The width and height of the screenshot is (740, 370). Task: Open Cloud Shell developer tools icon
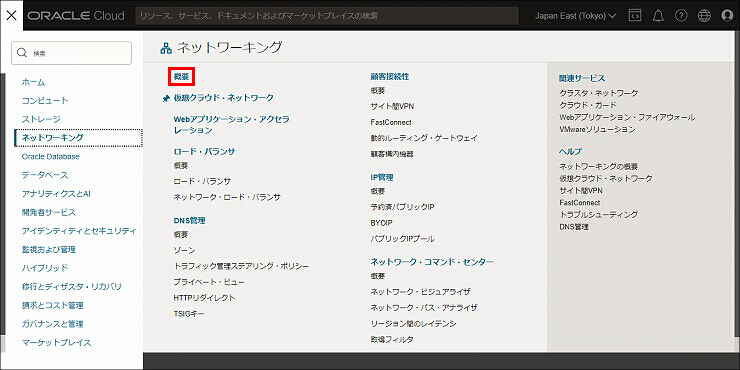tap(635, 16)
